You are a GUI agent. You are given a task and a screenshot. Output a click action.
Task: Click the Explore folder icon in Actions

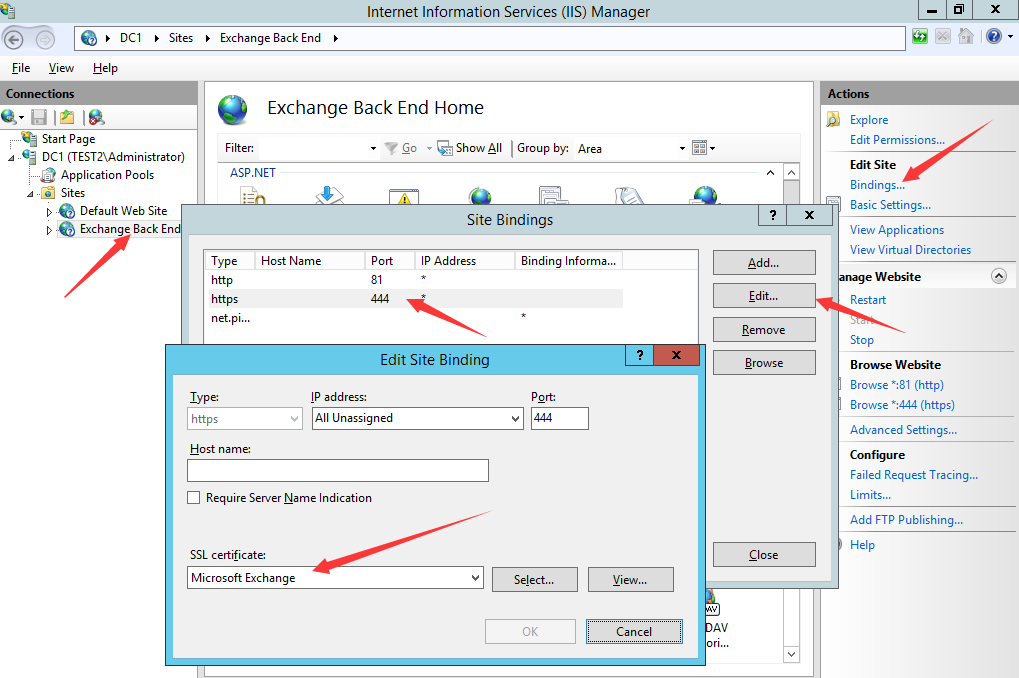tap(834, 120)
